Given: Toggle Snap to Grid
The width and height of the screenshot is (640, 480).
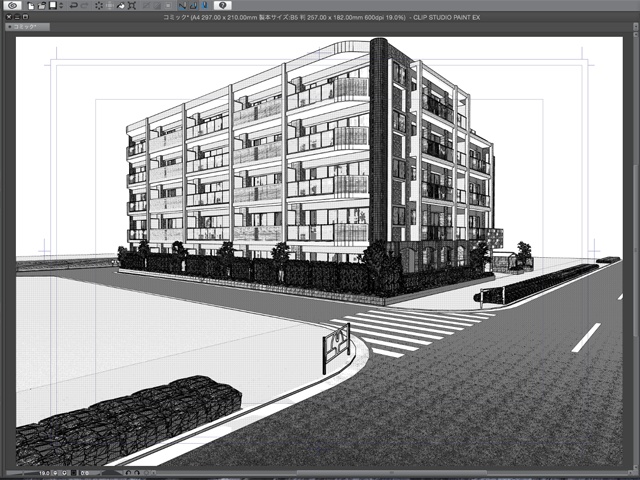Looking at the screenshot, I should point(204,6).
